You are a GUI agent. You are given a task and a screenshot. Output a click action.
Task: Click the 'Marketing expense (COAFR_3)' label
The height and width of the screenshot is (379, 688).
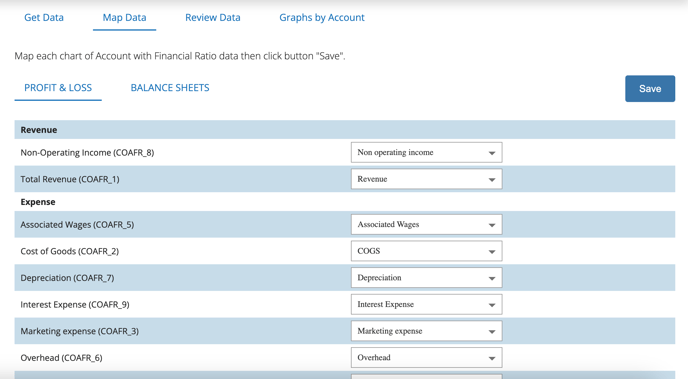79,331
